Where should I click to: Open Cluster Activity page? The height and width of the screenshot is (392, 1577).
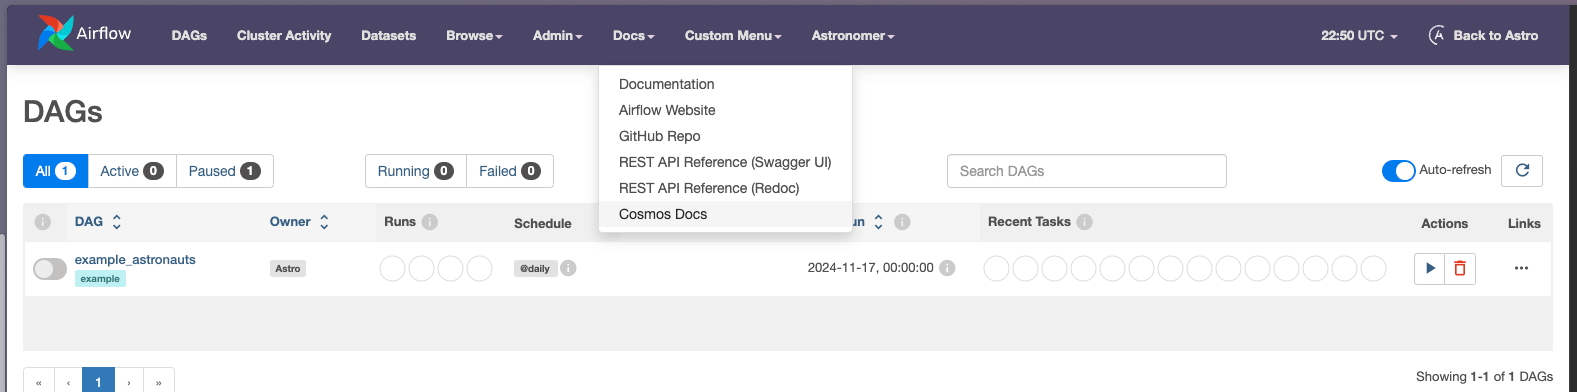[284, 35]
